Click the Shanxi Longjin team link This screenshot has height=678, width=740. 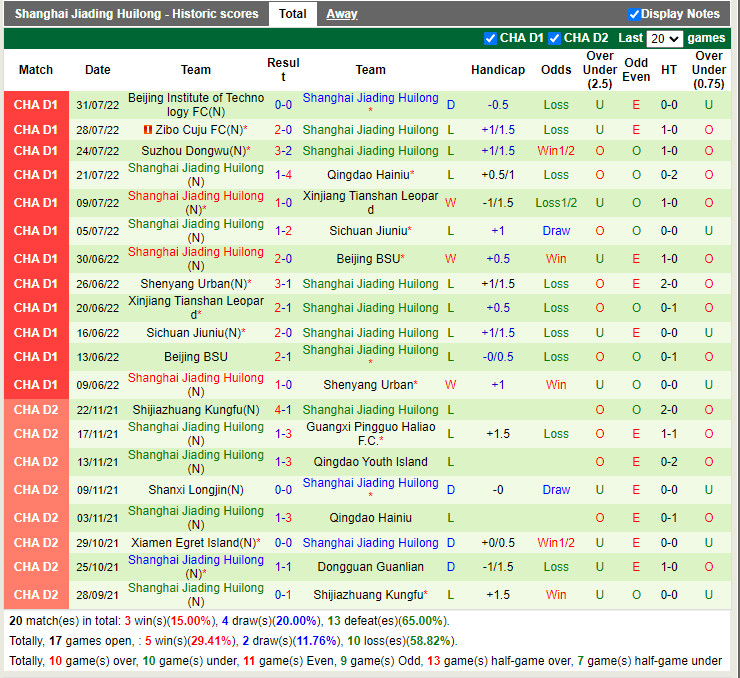point(196,490)
